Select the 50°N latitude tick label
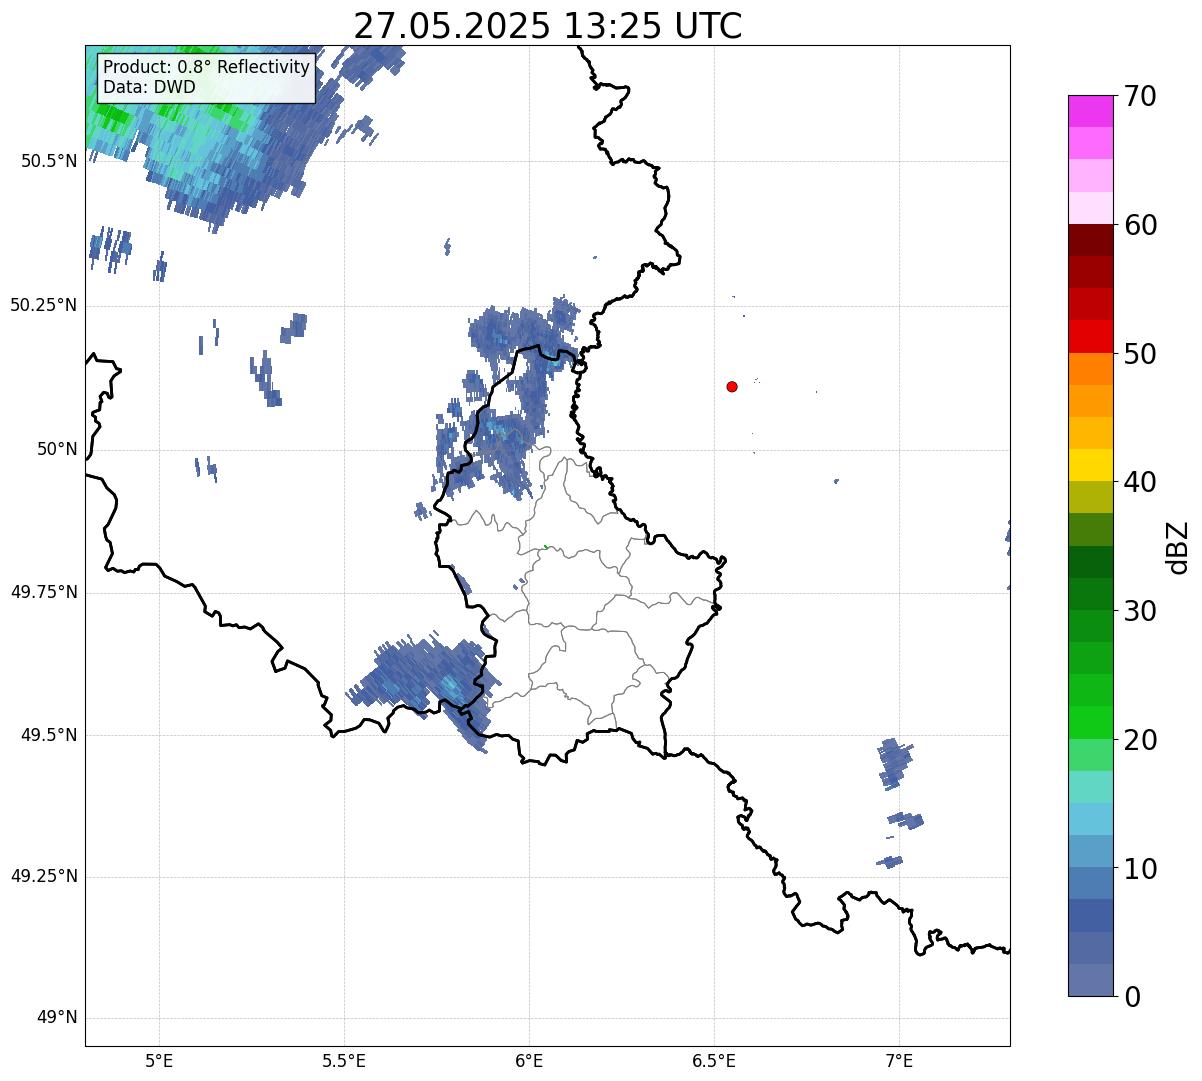The image size is (1202, 1081). (x=57, y=449)
